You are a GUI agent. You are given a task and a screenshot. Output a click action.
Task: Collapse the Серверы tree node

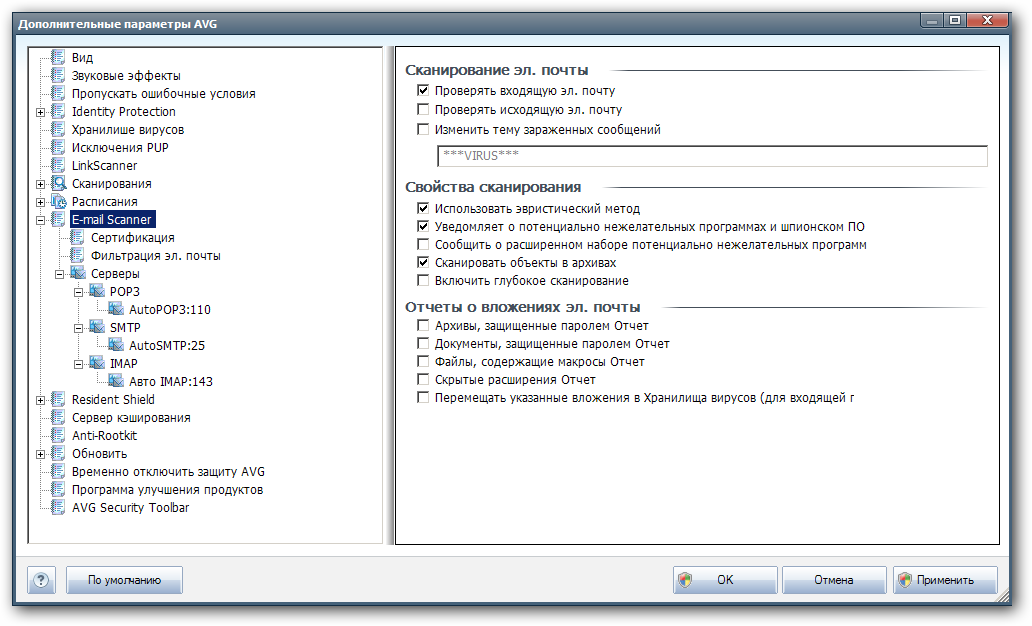60,274
